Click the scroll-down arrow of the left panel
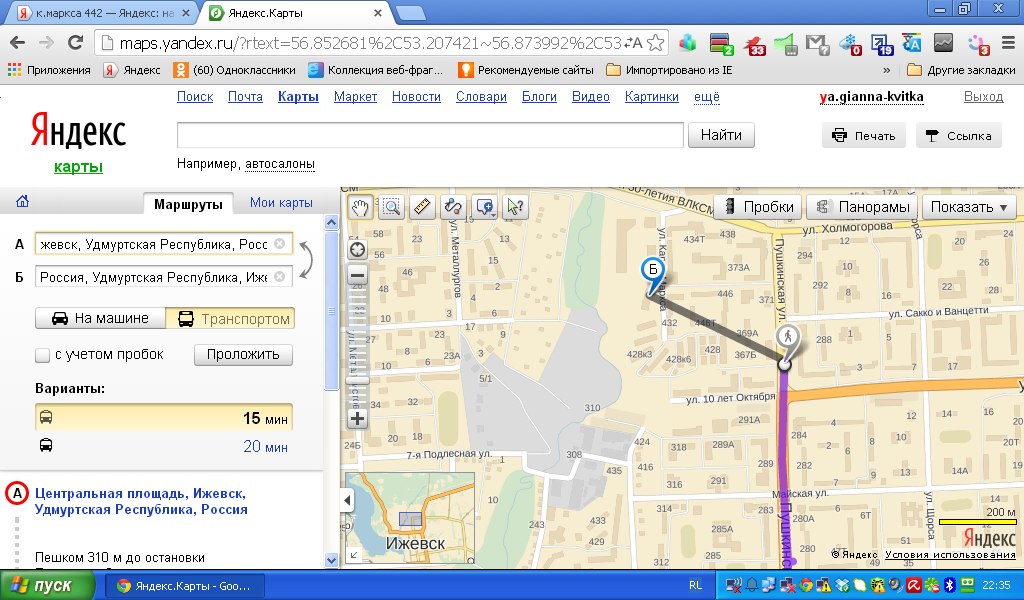Viewport: 1024px width, 600px height. point(331,560)
